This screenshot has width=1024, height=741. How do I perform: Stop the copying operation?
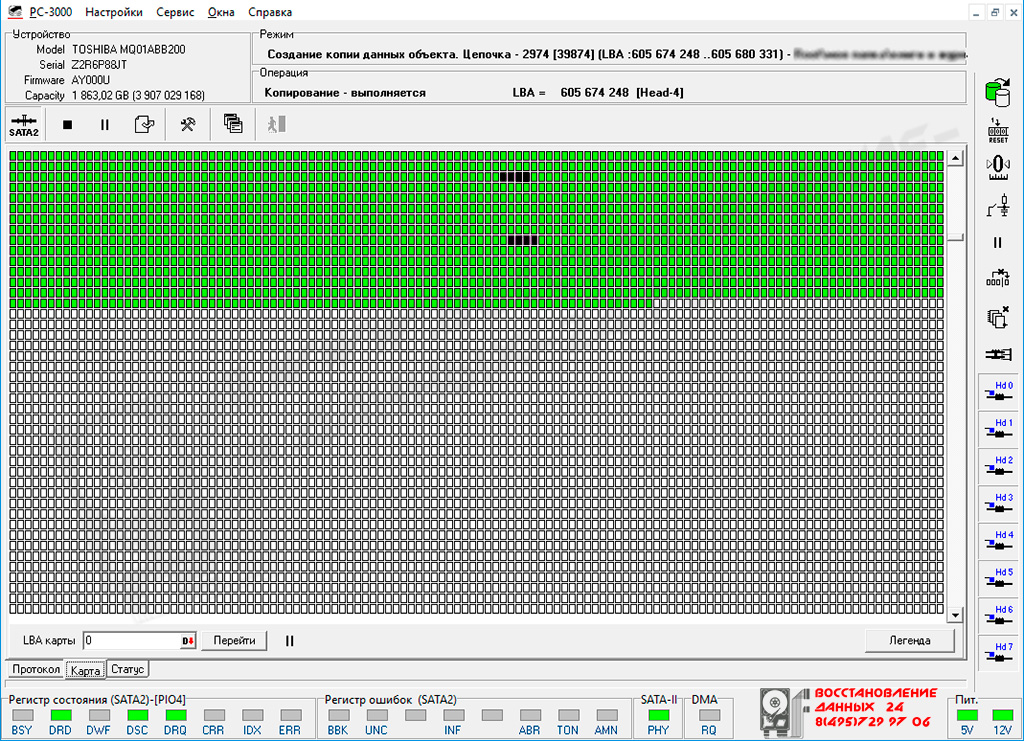[67, 124]
